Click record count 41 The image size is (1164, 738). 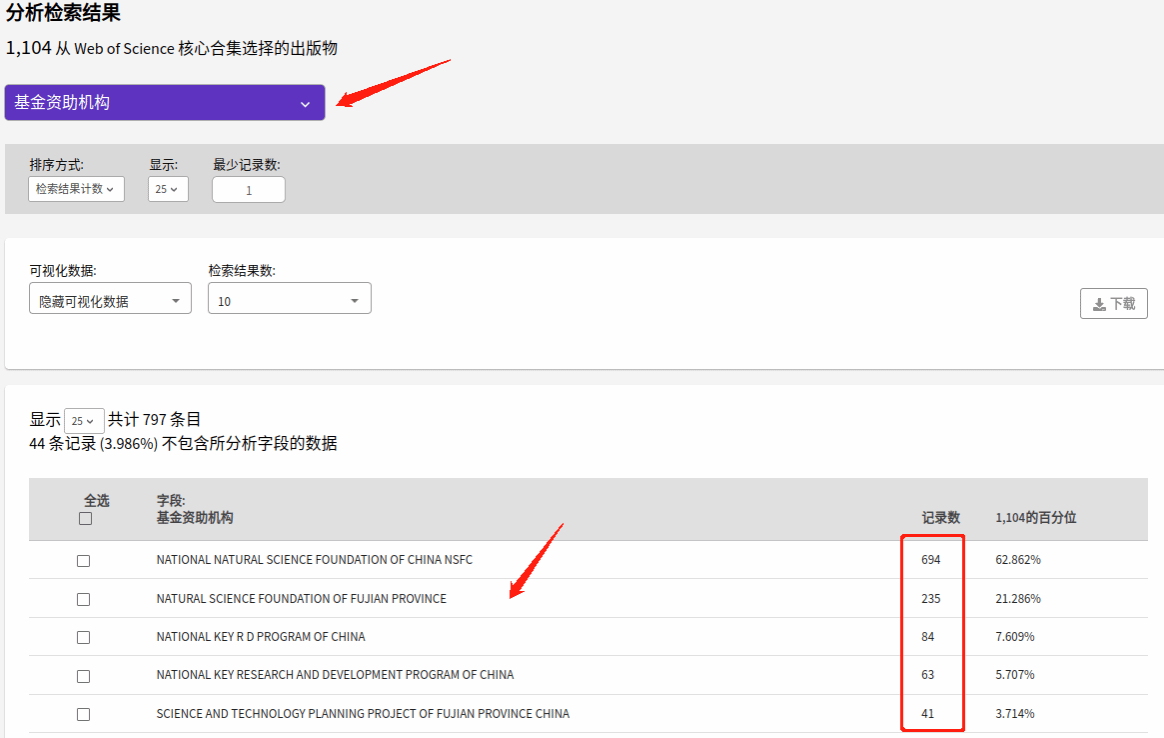tap(928, 713)
